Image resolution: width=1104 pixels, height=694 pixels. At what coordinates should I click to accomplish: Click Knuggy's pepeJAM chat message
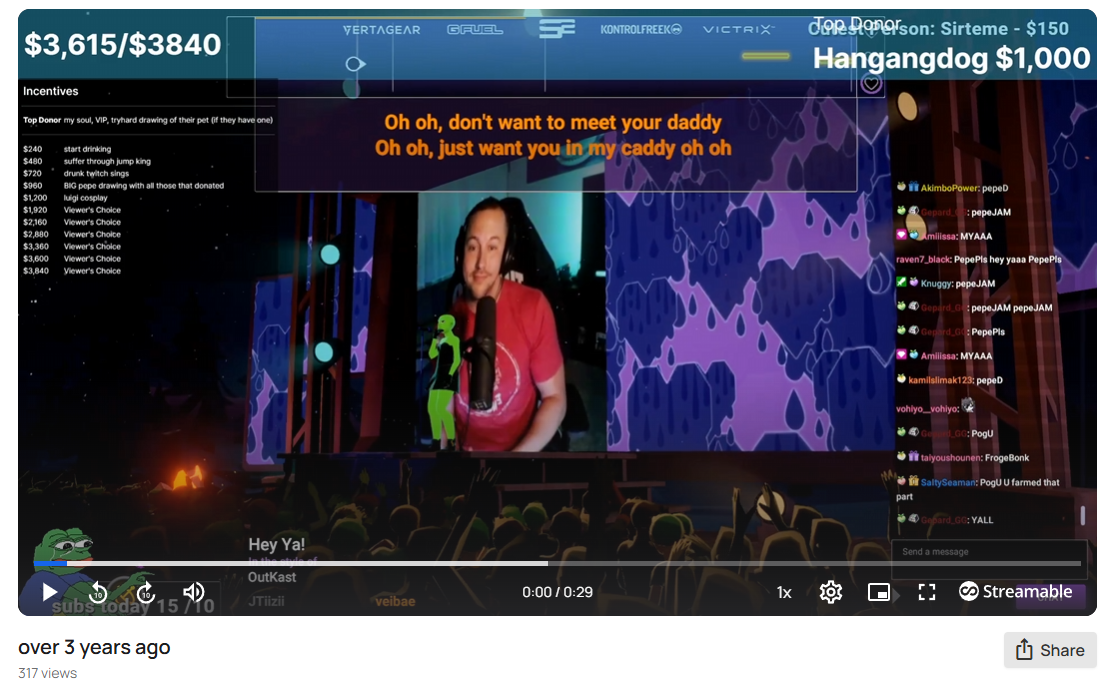click(x=946, y=284)
